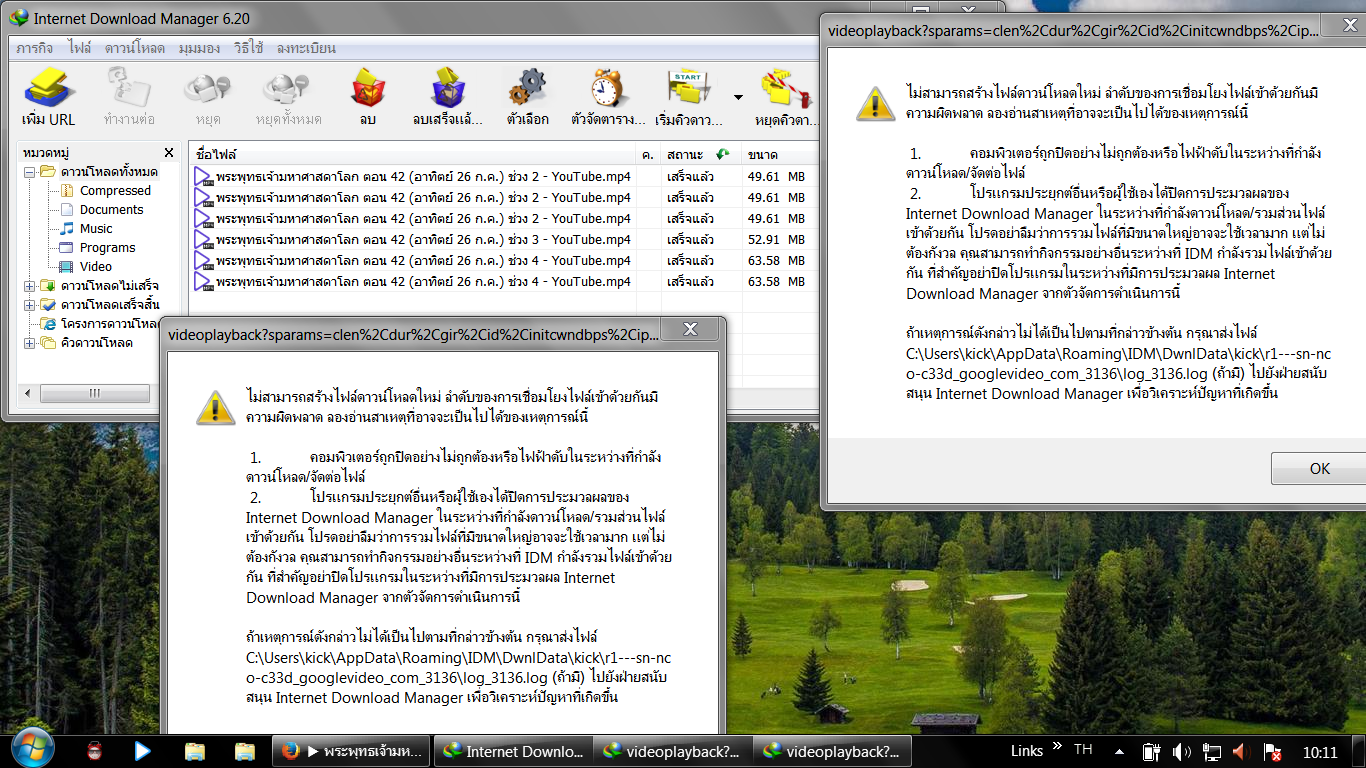Switch to the Firefox taskbar button

pyautogui.click(x=353, y=751)
